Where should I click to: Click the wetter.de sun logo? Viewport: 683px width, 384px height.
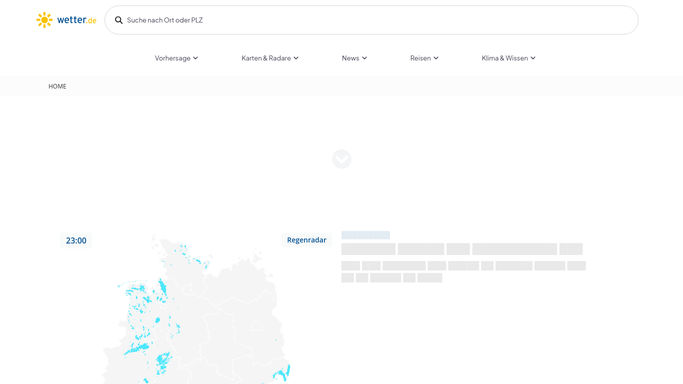pos(44,20)
